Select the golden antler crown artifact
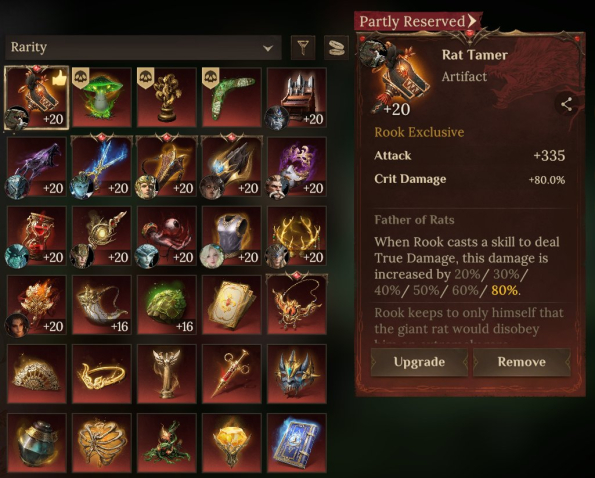The image size is (595, 478). [x=297, y=236]
